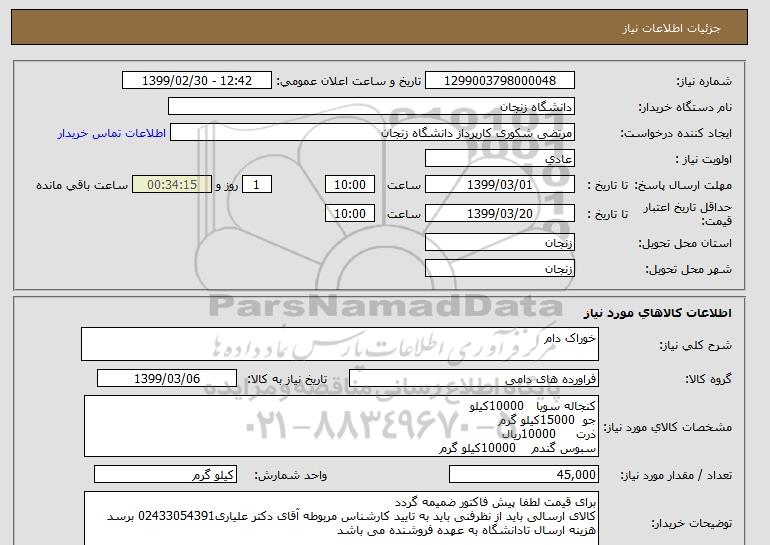Click the اطلاعات کالاهای مورد نیاز section heading
770x545 pixels.
tap(658, 313)
